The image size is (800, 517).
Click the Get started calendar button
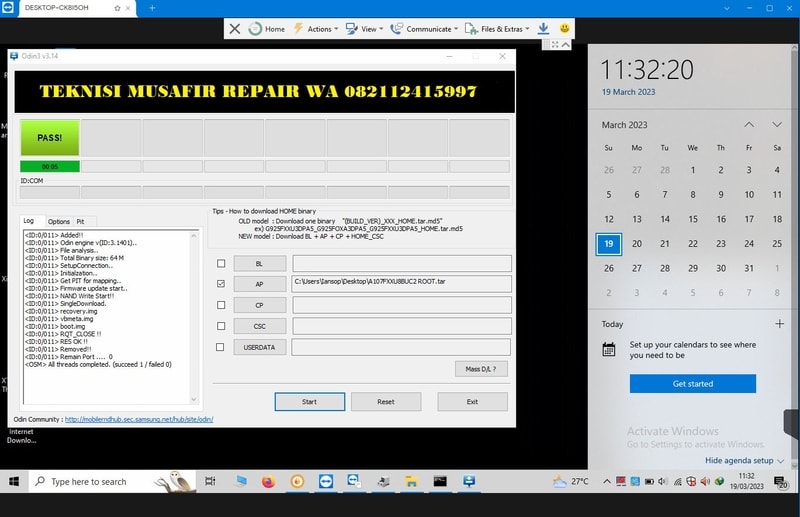pyautogui.click(x=693, y=384)
